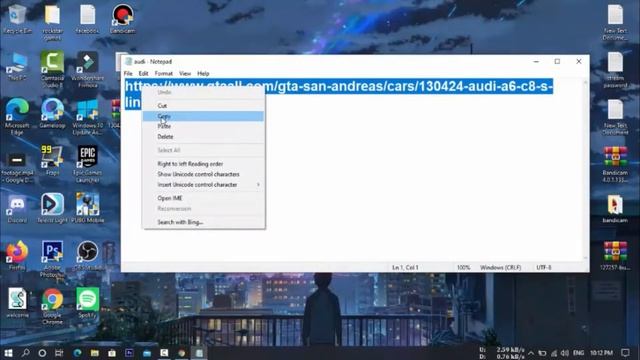Select the Windows 10 Update Assistant icon

pyautogui.click(x=87, y=117)
